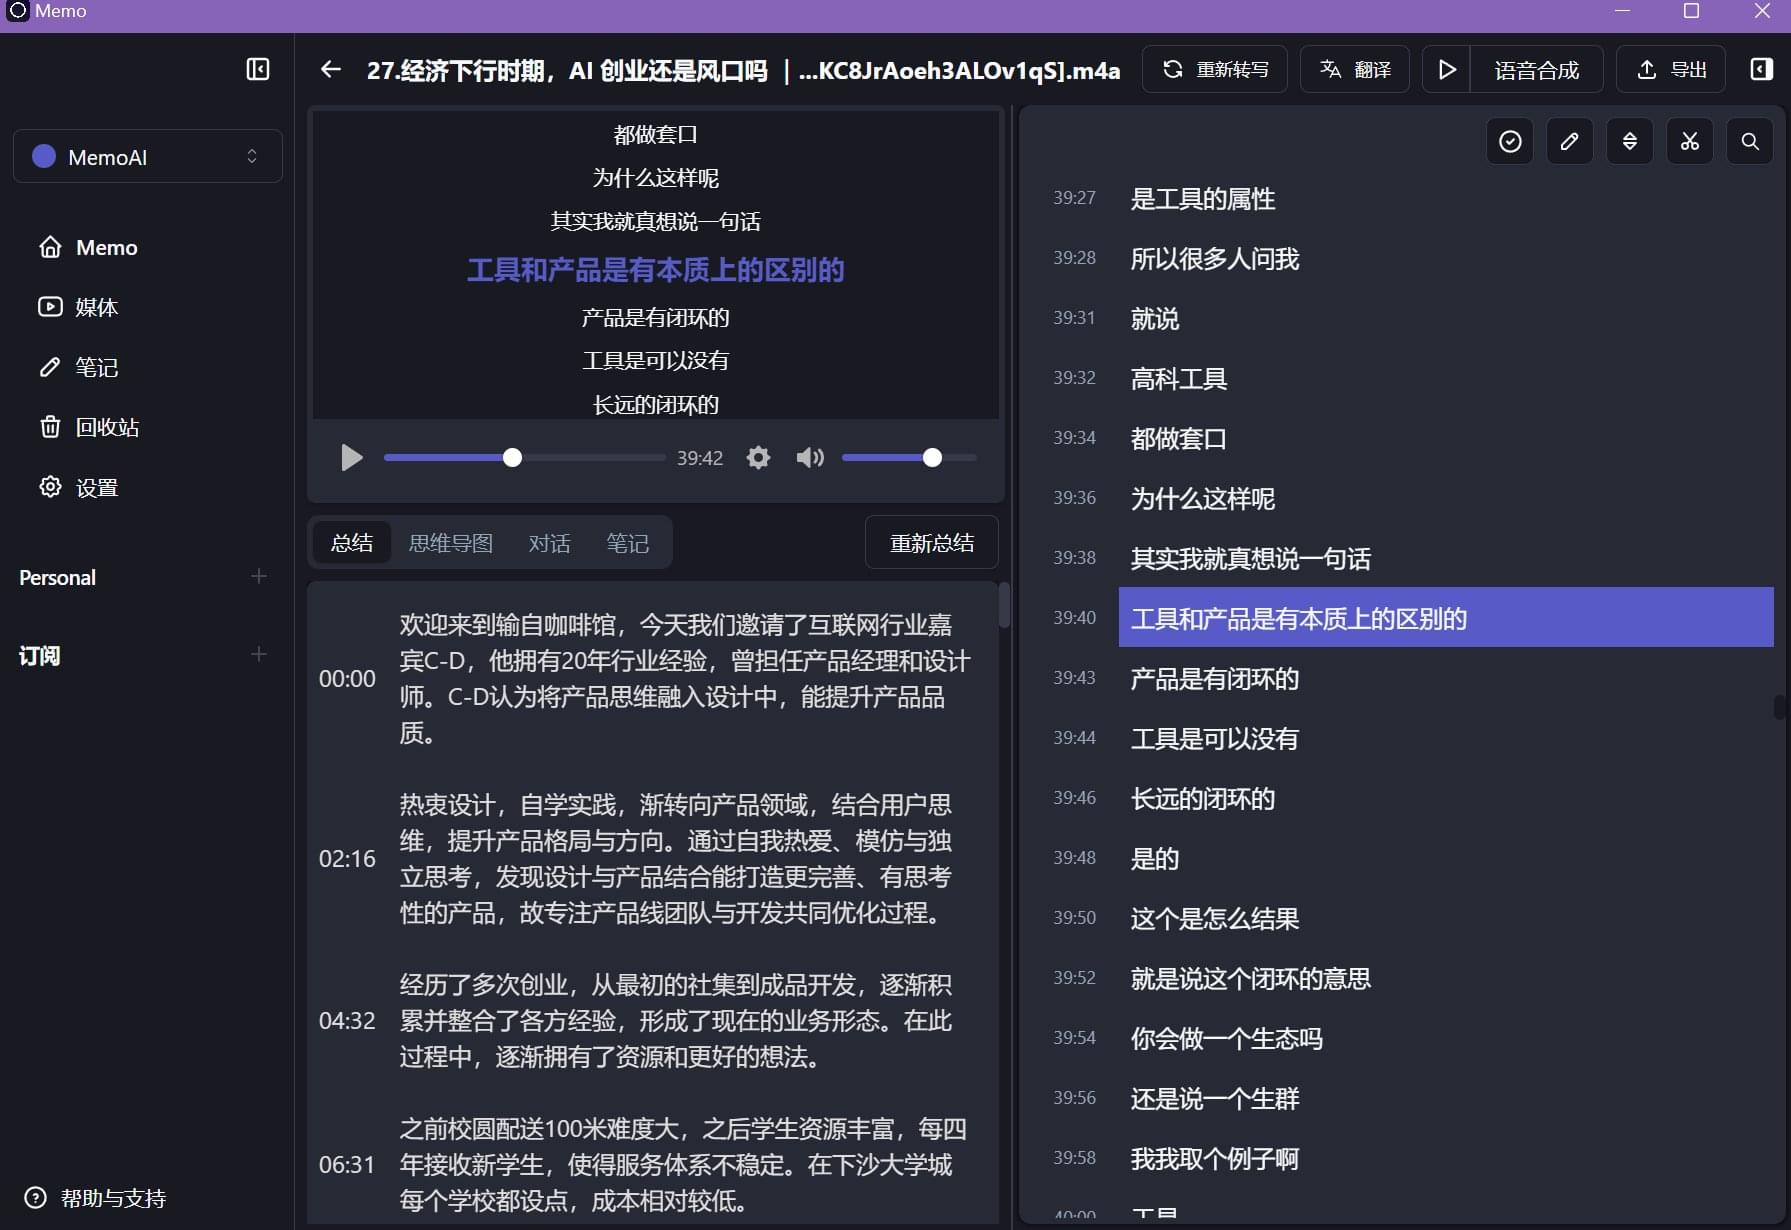Click the file title 27.经济下行时期
Viewport: 1791px width, 1230px height.
743,70
